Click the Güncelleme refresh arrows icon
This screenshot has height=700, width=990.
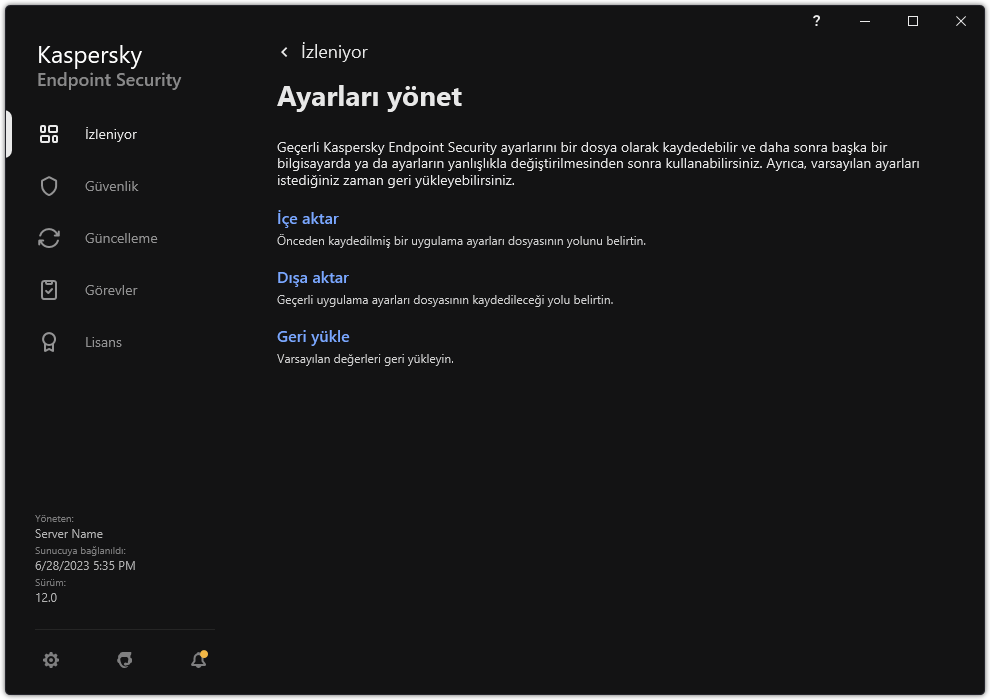click(49, 238)
